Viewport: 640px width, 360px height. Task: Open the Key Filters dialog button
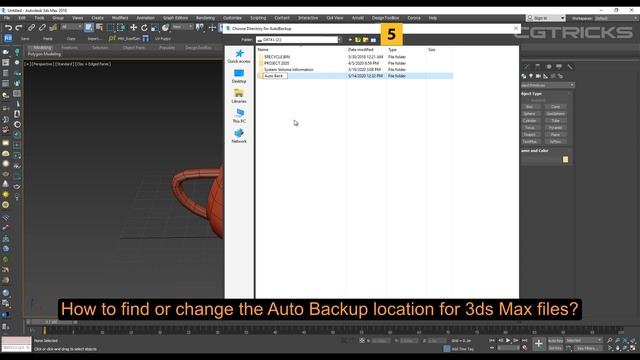pos(588,348)
